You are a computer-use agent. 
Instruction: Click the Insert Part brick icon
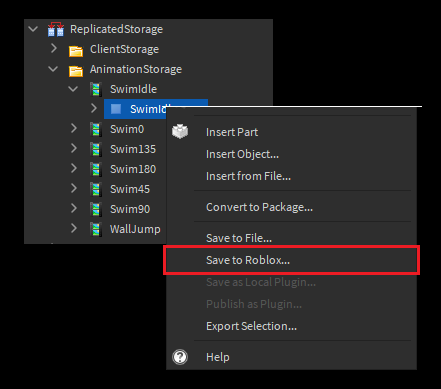[180, 131]
